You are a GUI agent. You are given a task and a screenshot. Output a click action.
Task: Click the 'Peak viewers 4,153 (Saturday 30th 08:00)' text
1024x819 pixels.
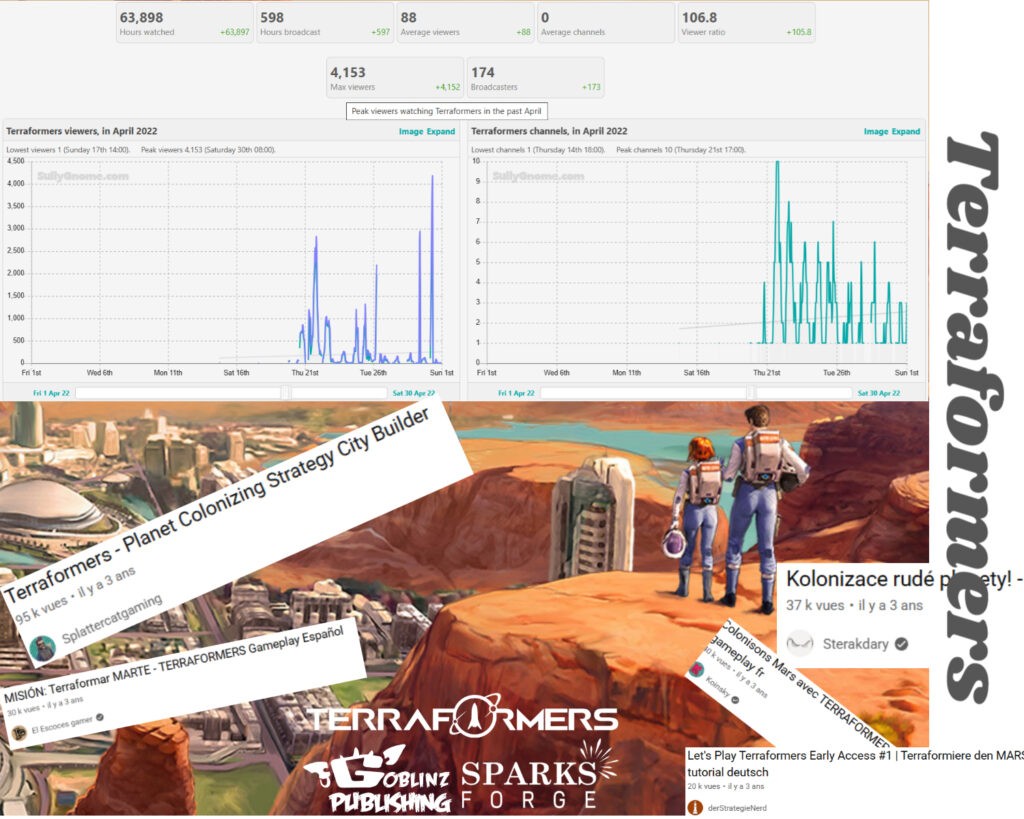[x=208, y=150]
